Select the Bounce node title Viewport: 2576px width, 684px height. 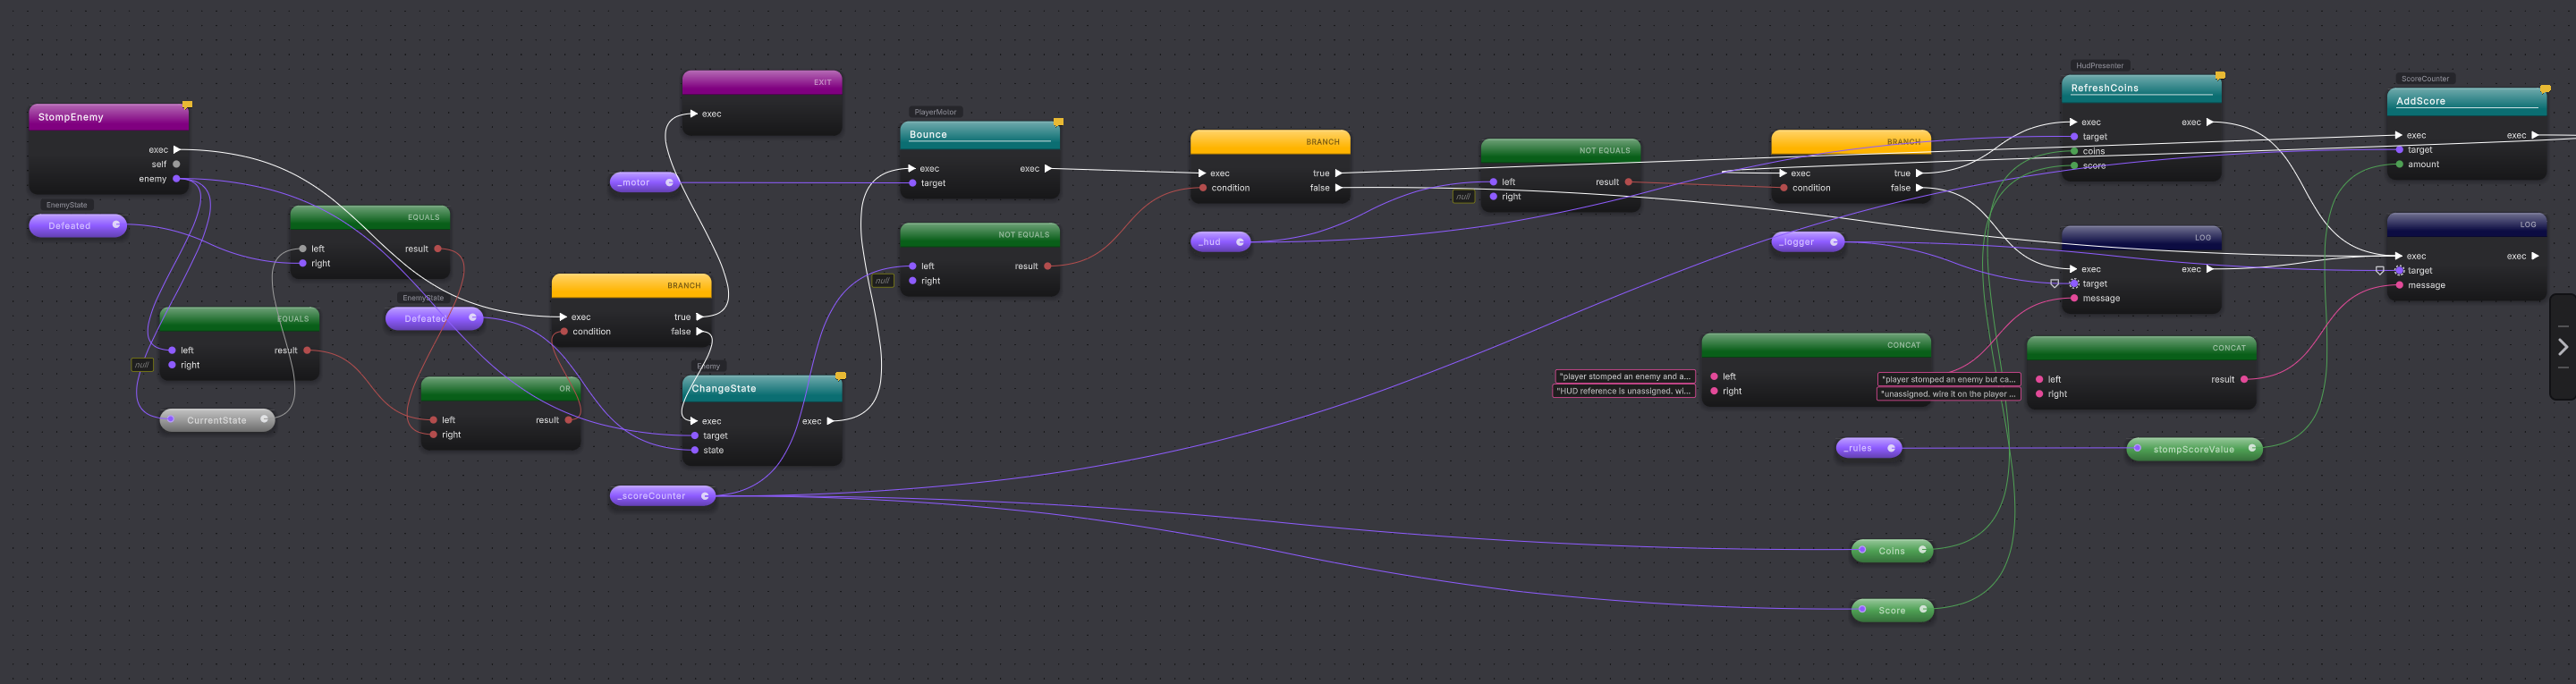(x=928, y=135)
